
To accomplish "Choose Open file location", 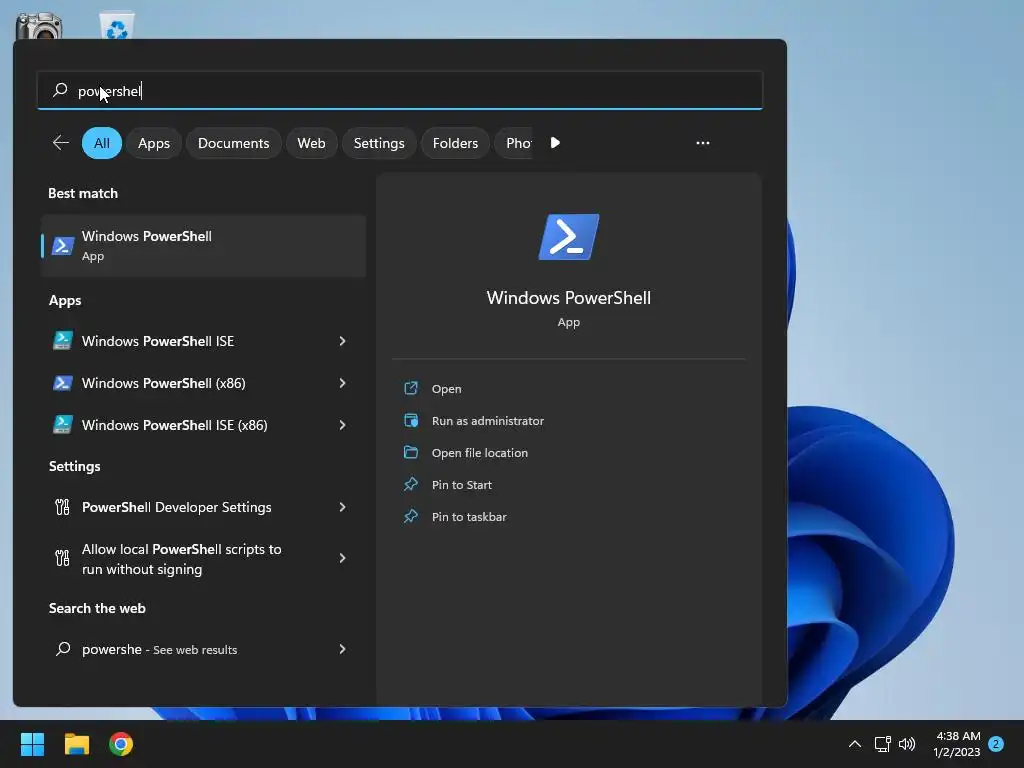I will click(479, 453).
